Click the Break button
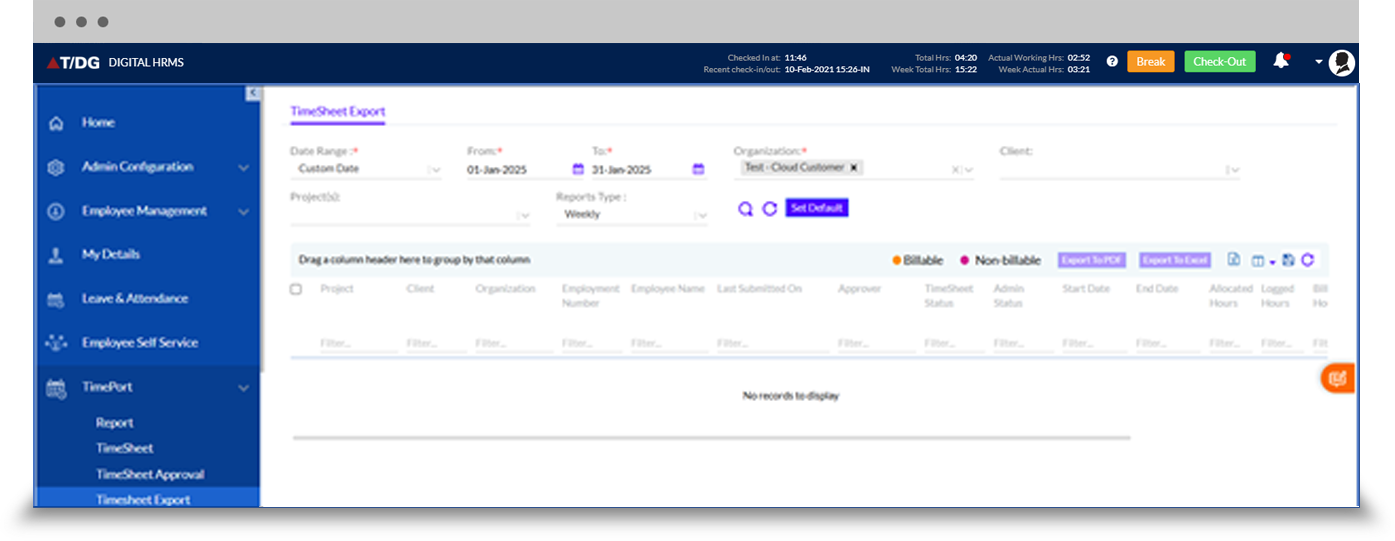 click(x=1151, y=62)
